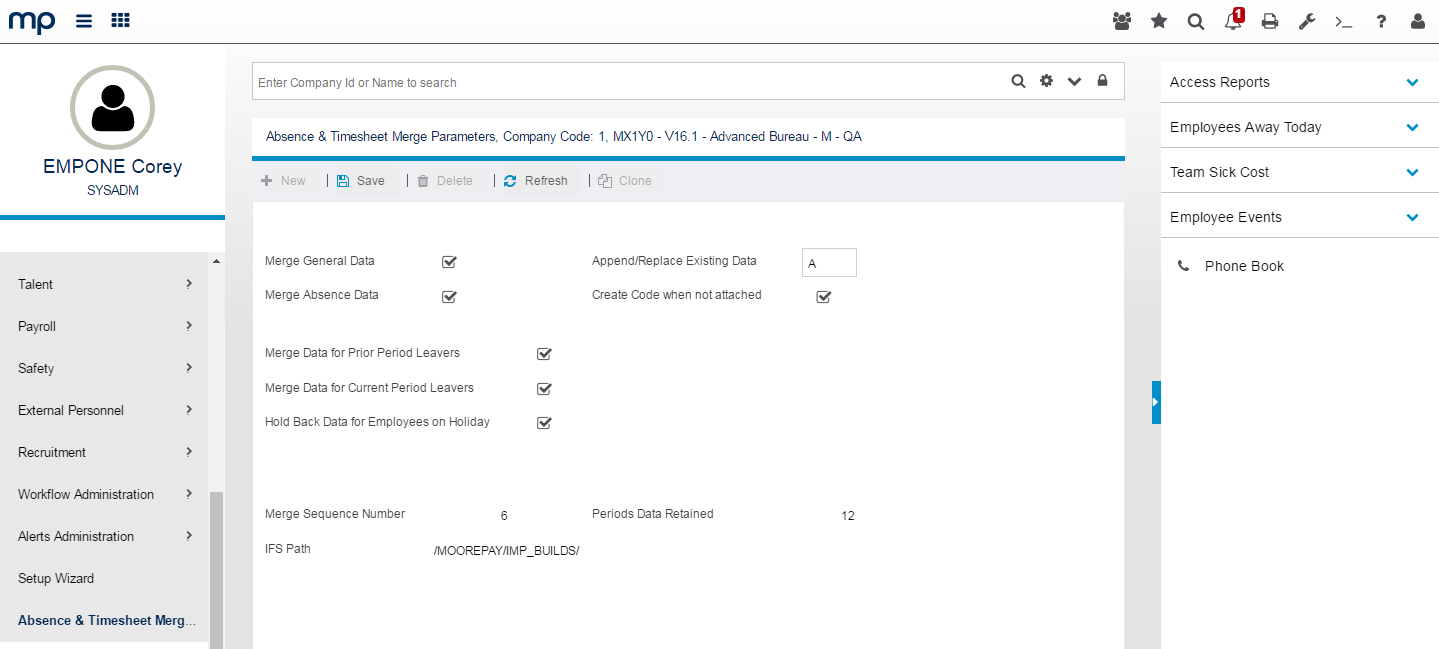1439x649 pixels.
Task: Click the lock icon in the company search bar
Action: coord(1102,80)
